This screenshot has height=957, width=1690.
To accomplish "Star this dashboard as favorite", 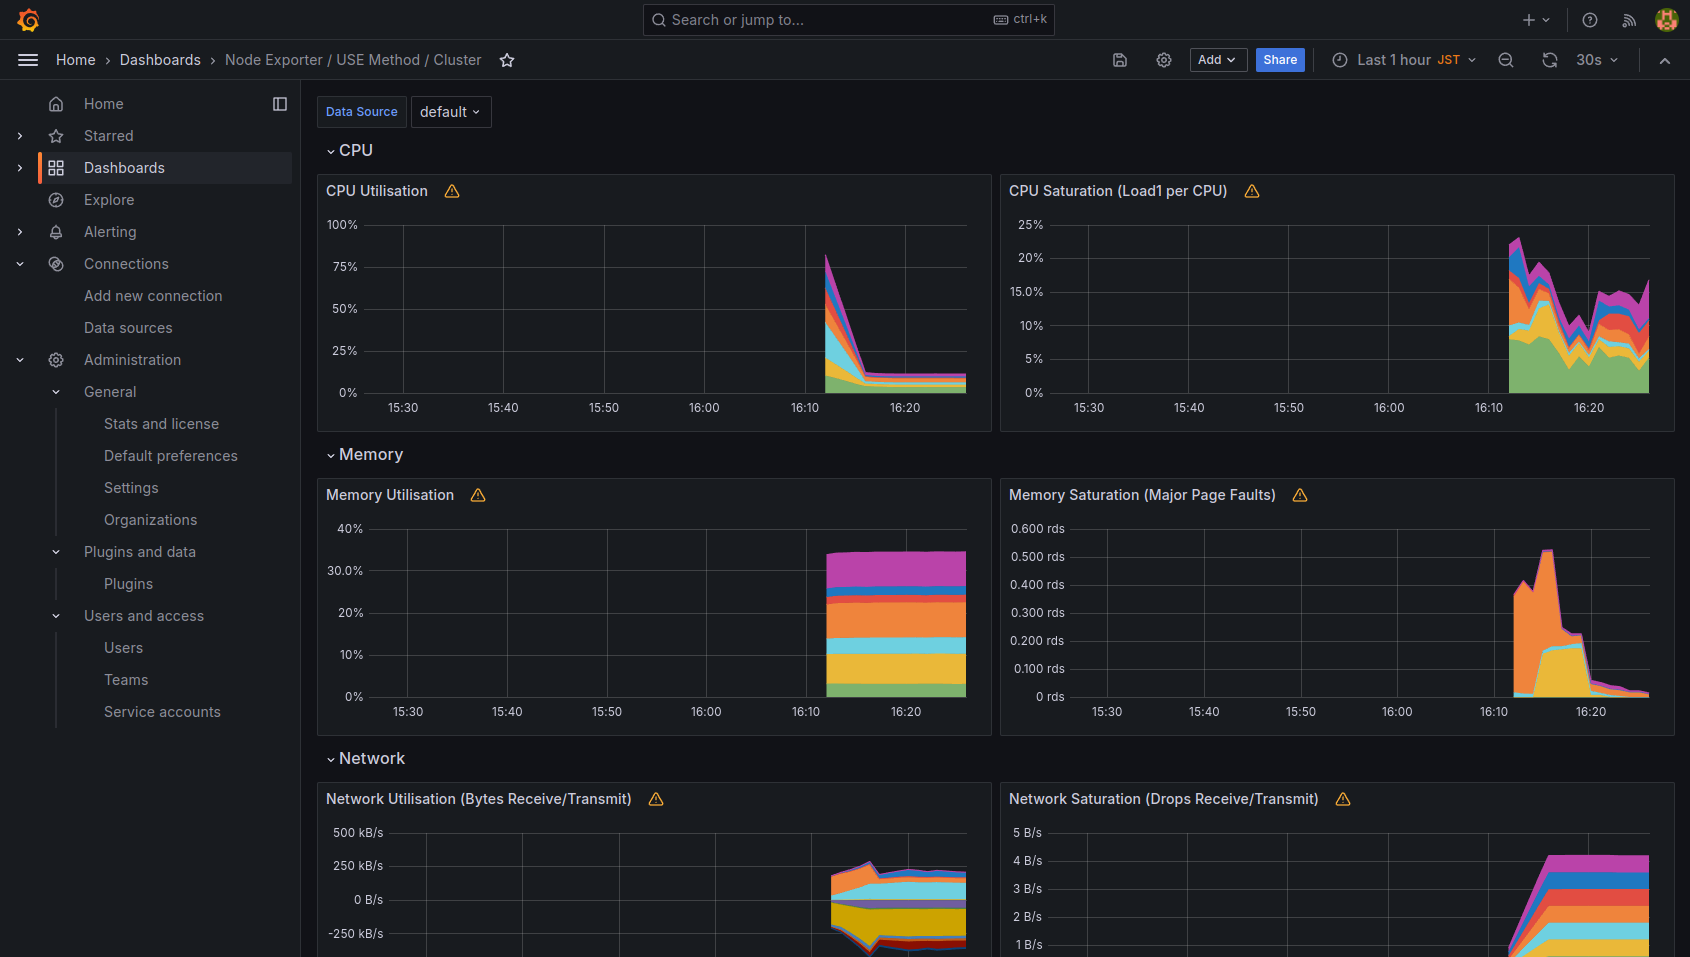I will coord(507,60).
